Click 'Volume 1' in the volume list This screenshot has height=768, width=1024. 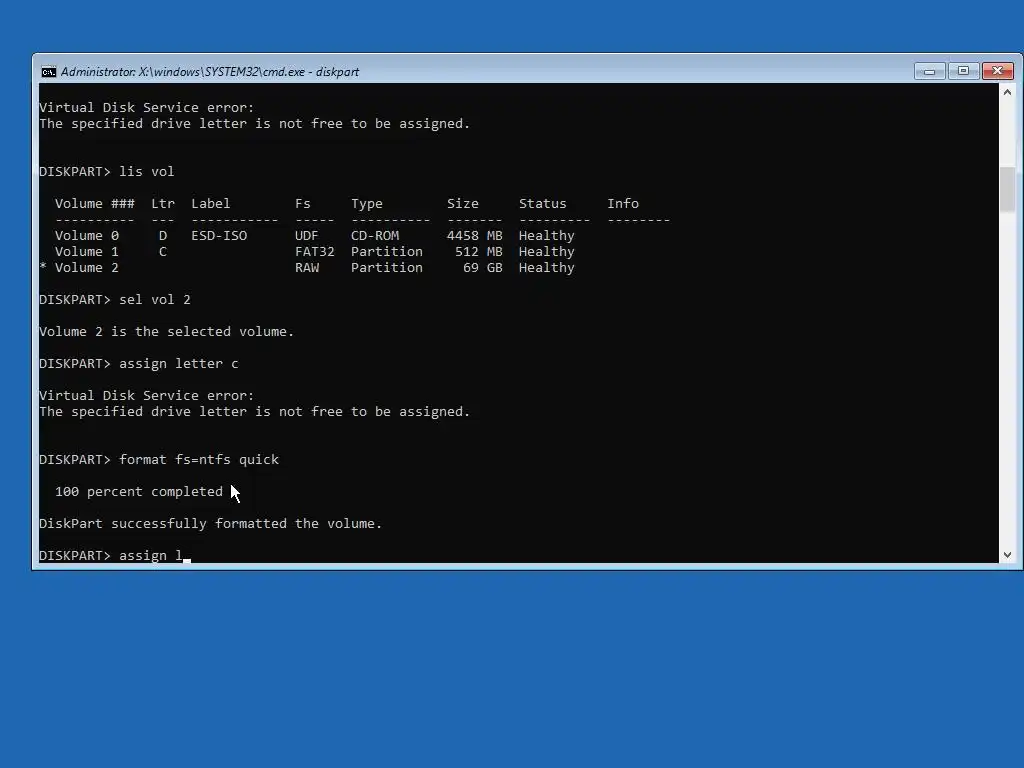87,251
